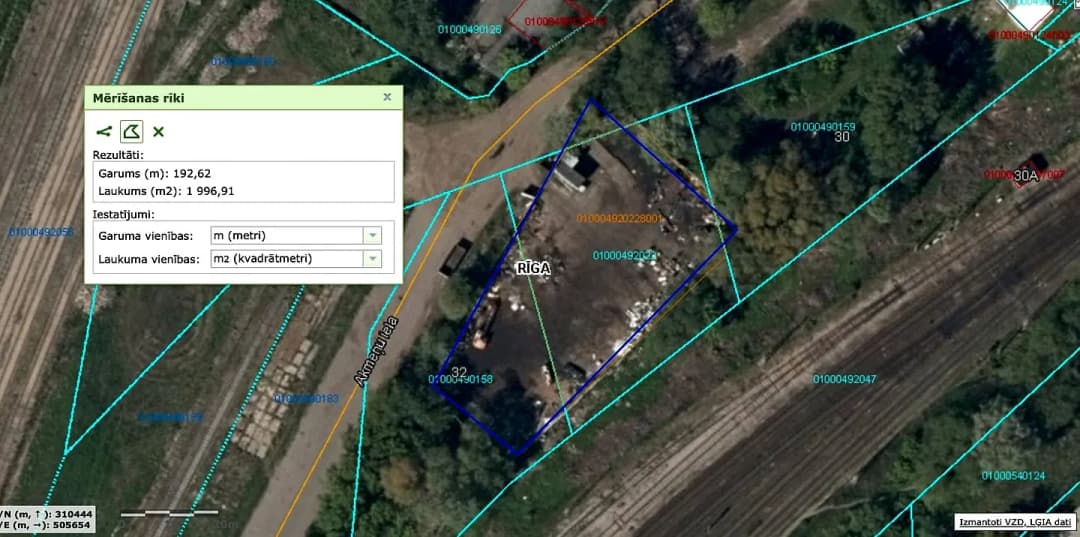Image resolution: width=1080 pixels, height=537 pixels.
Task: Click cadastral label 01000490159 on map
Action: (822, 127)
